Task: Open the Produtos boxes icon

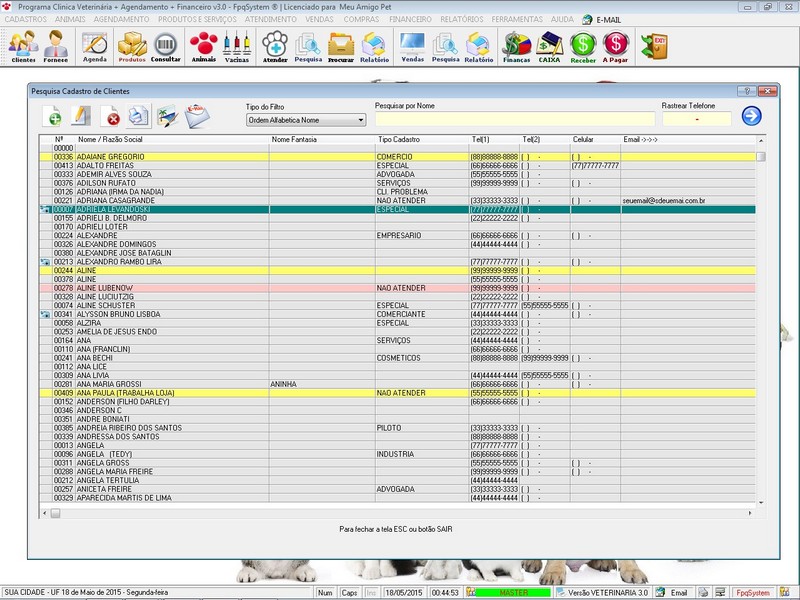Action: coord(132,46)
